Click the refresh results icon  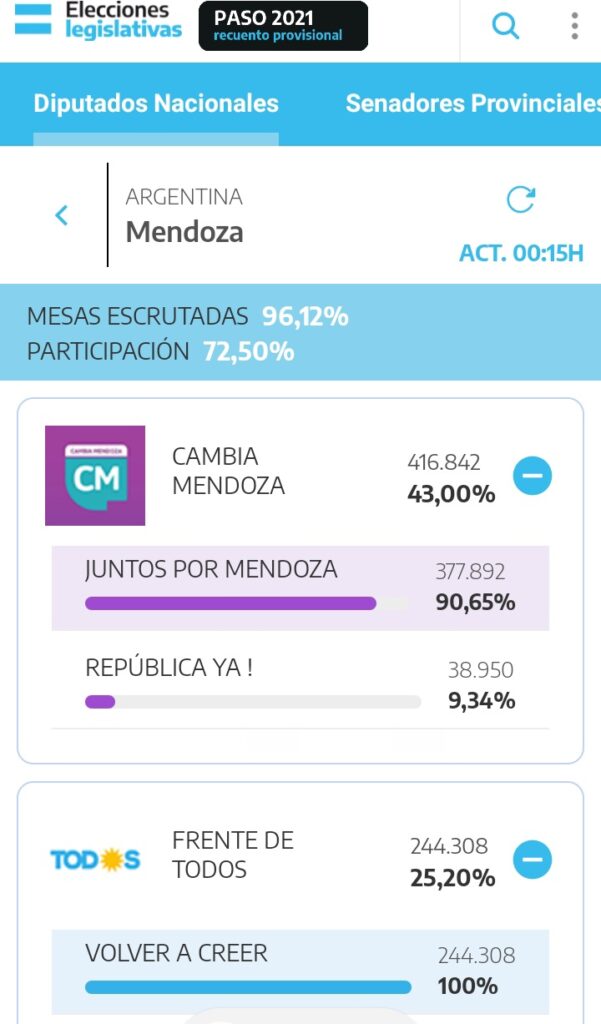click(x=521, y=200)
